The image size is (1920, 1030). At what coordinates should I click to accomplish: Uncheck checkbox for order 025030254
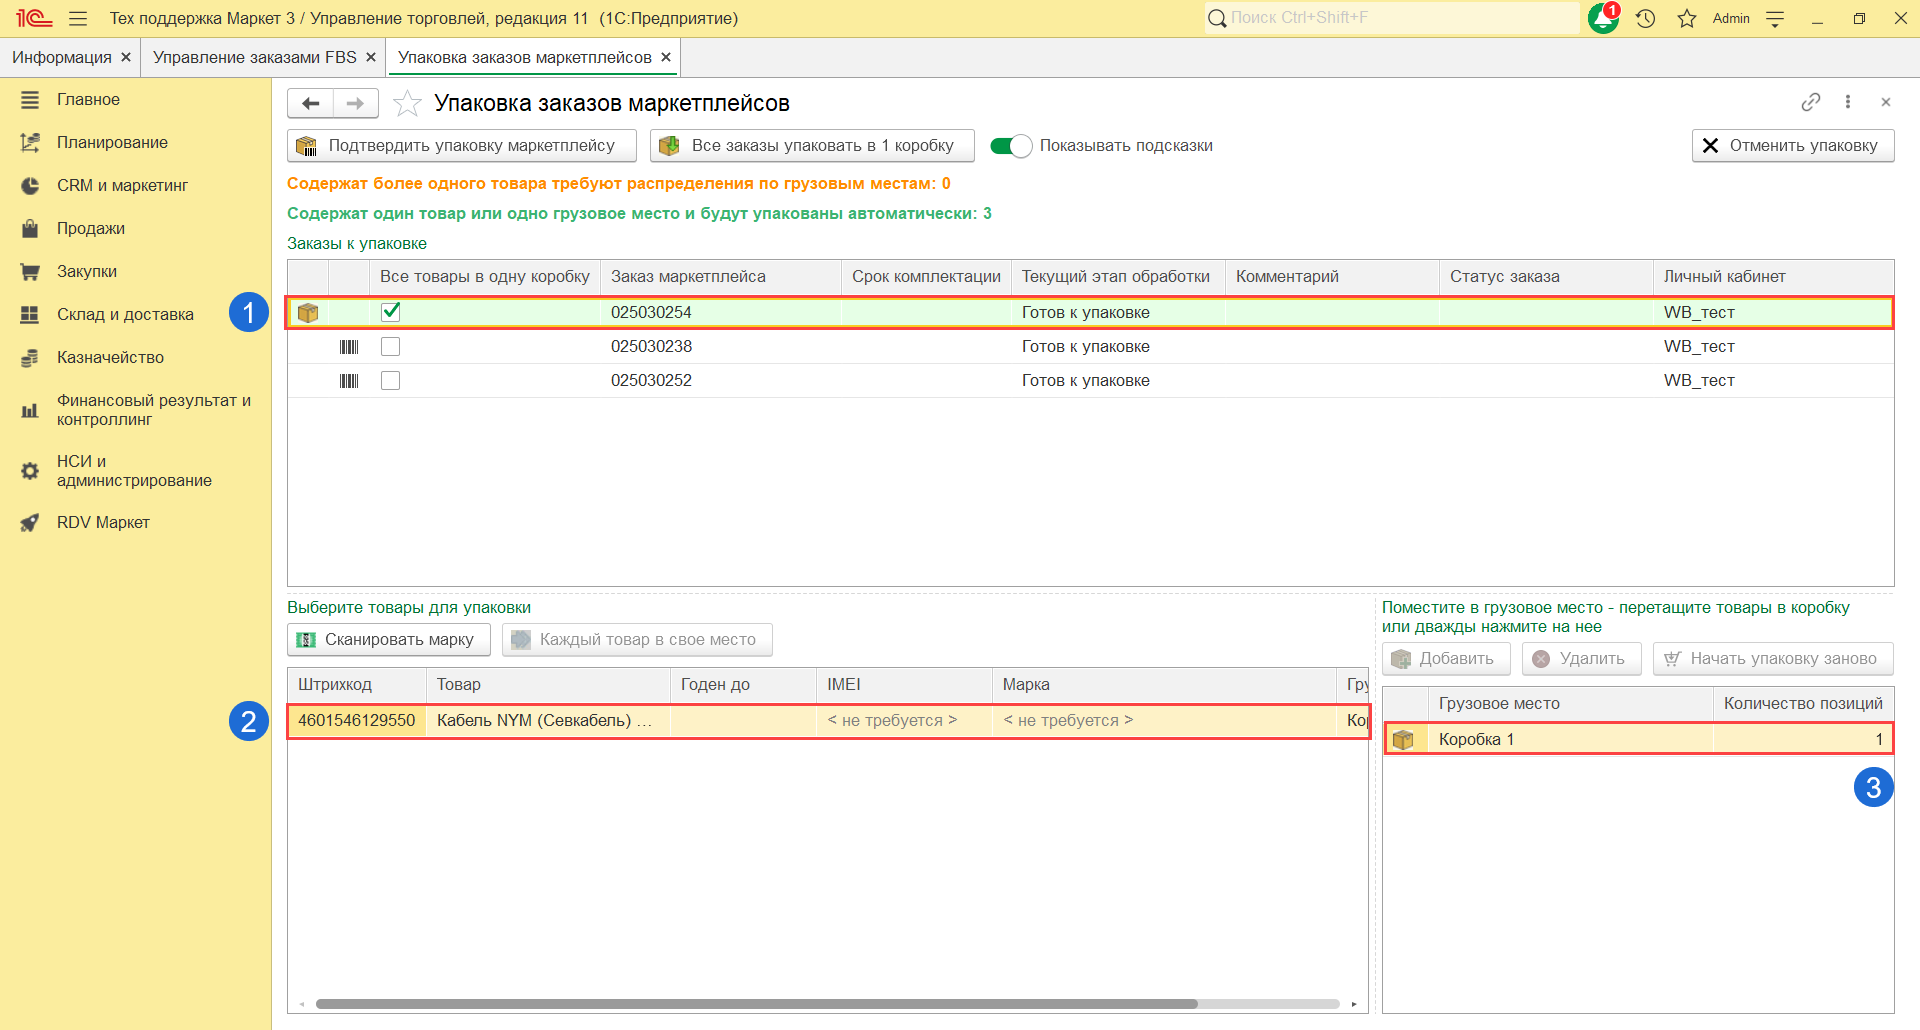tap(391, 312)
